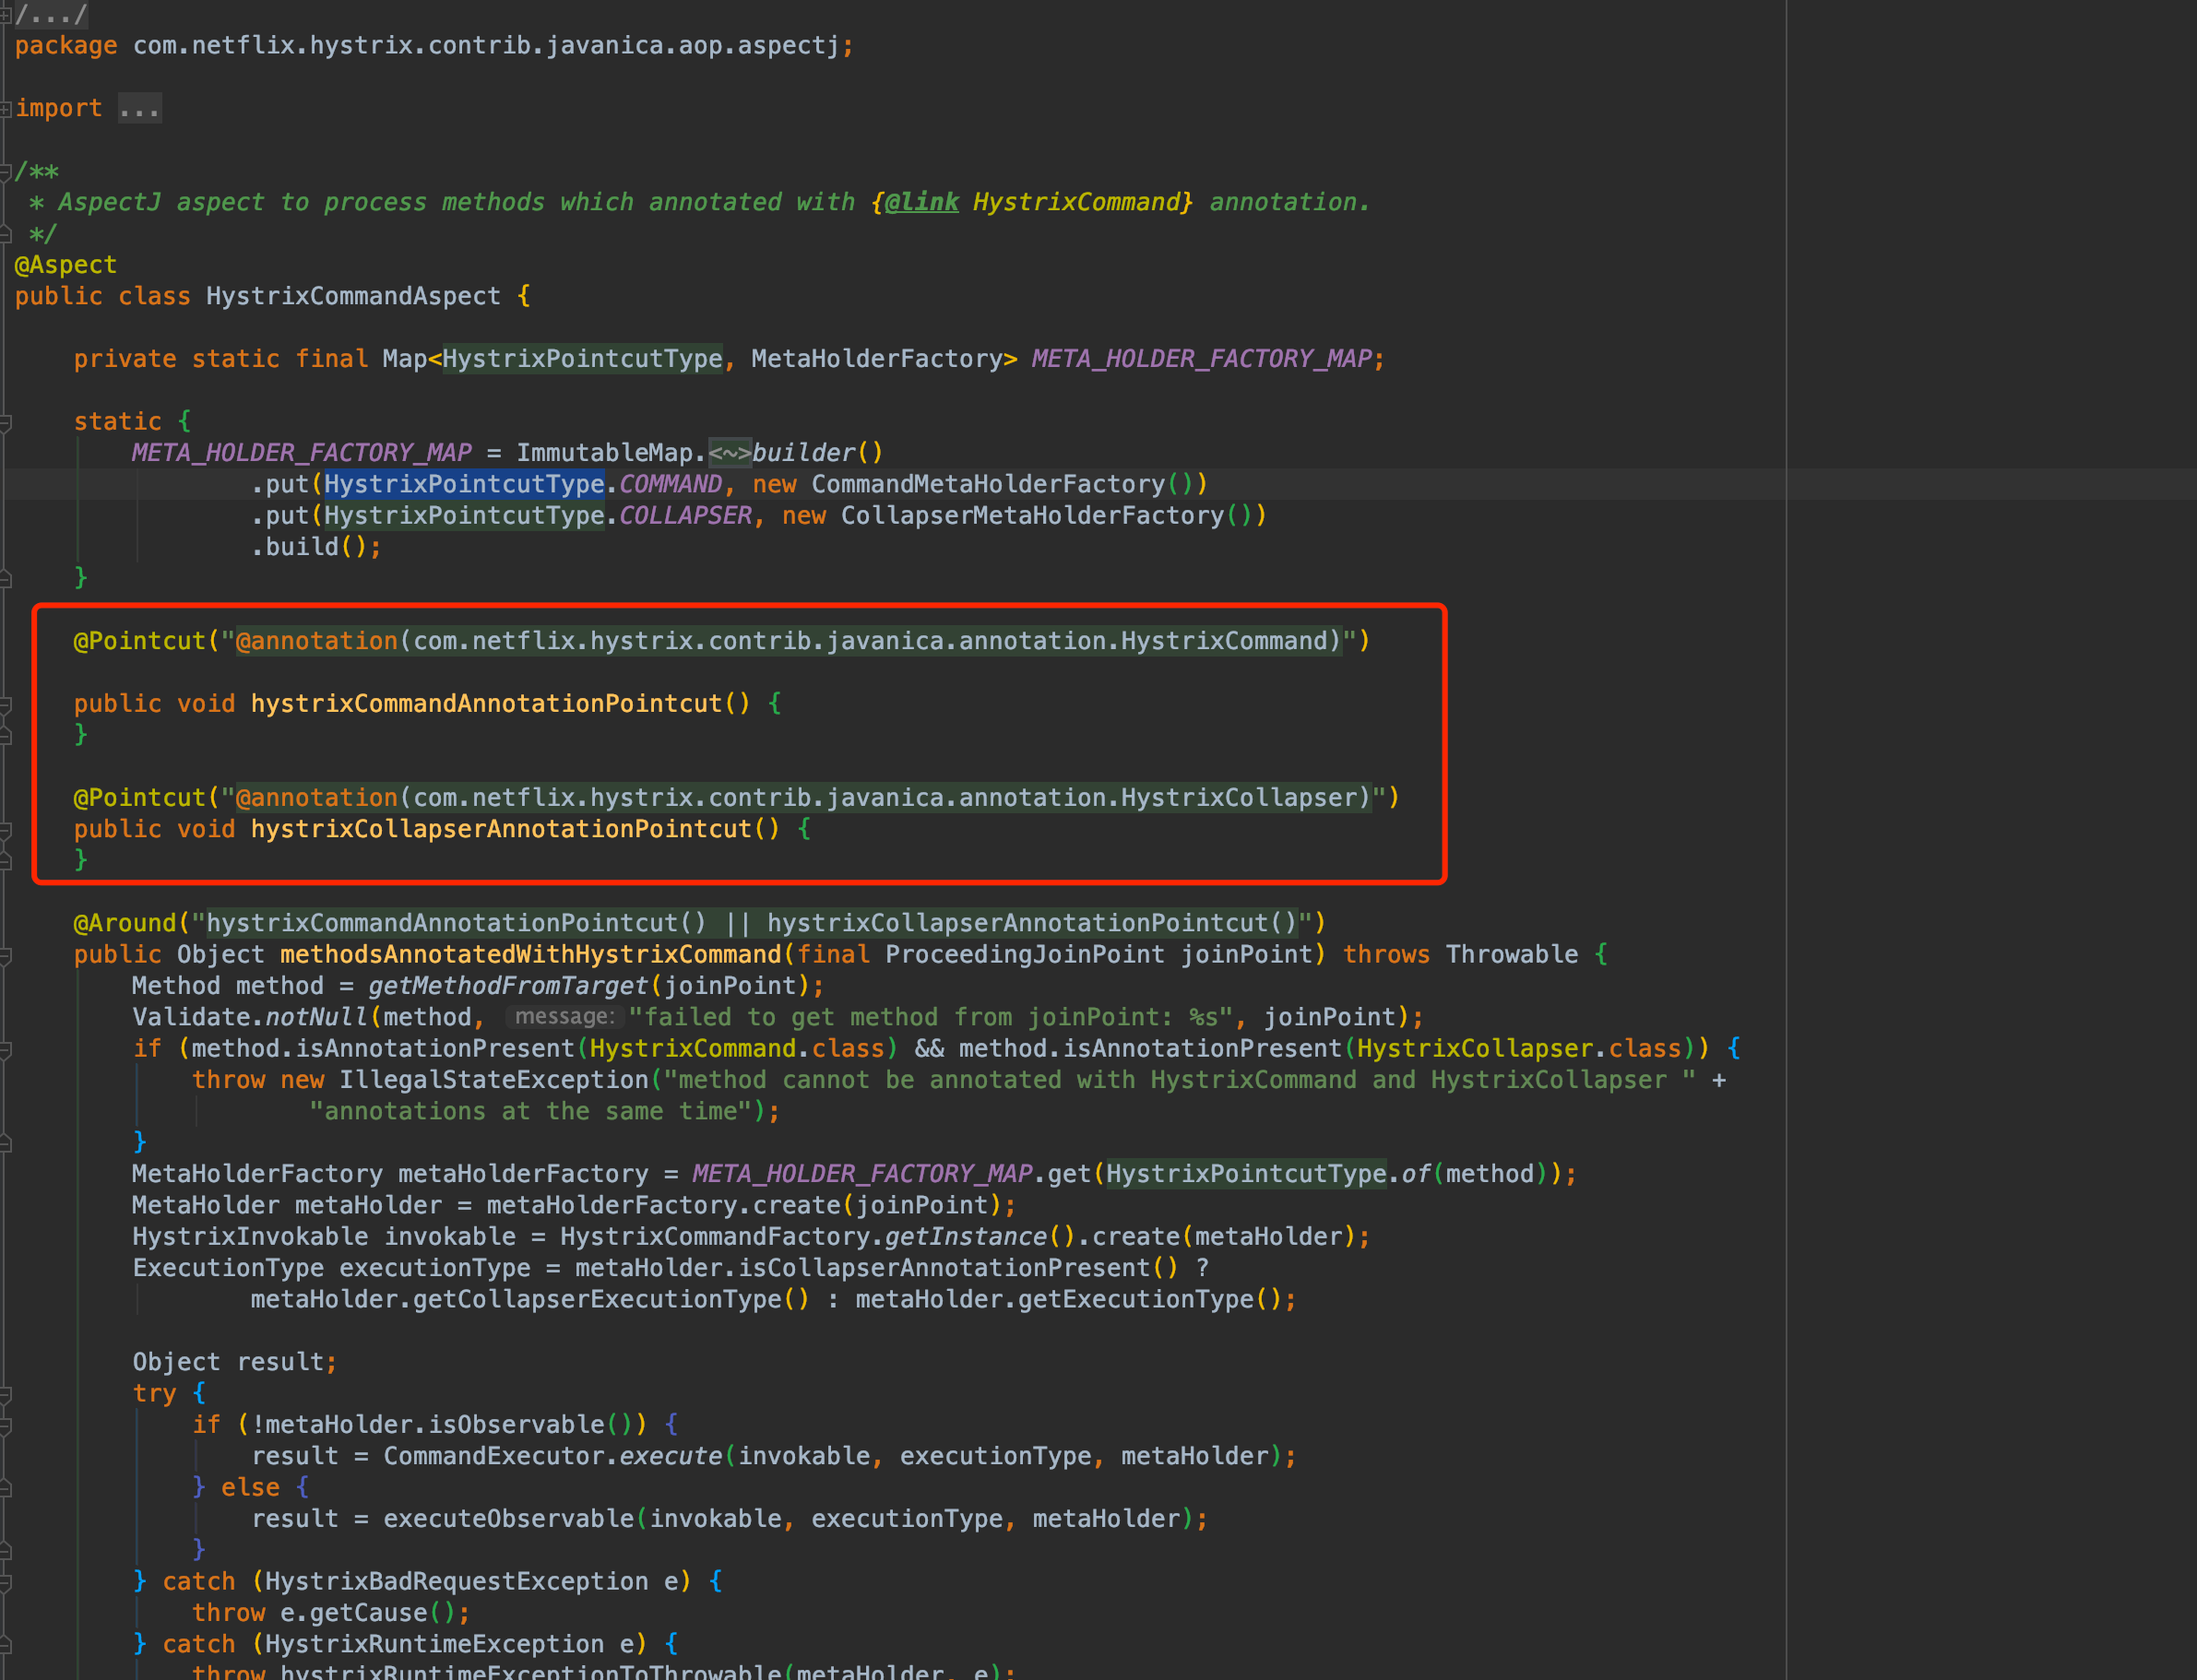Collapse the hystrixCollapserAnnotationPointcut method body

[6, 830]
